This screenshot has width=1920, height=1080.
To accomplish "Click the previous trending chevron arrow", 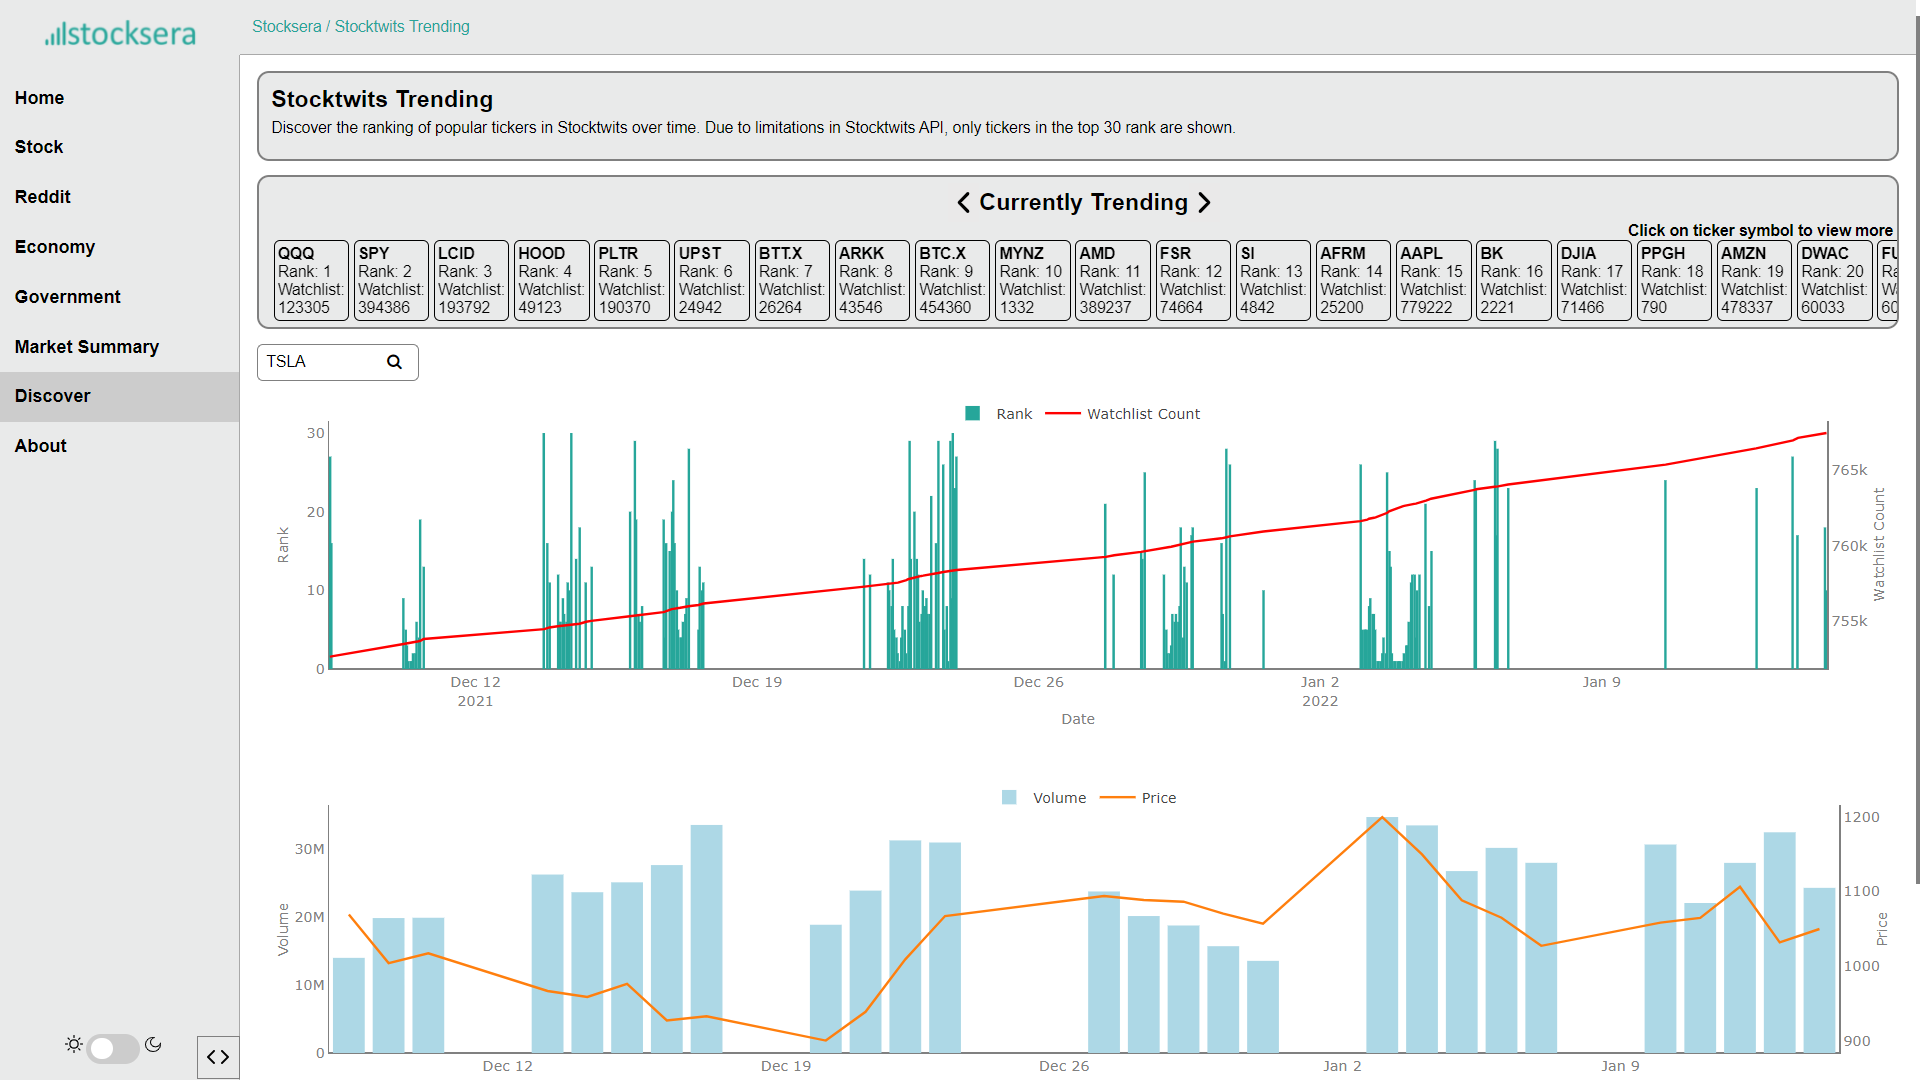I will tap(963, 203).
